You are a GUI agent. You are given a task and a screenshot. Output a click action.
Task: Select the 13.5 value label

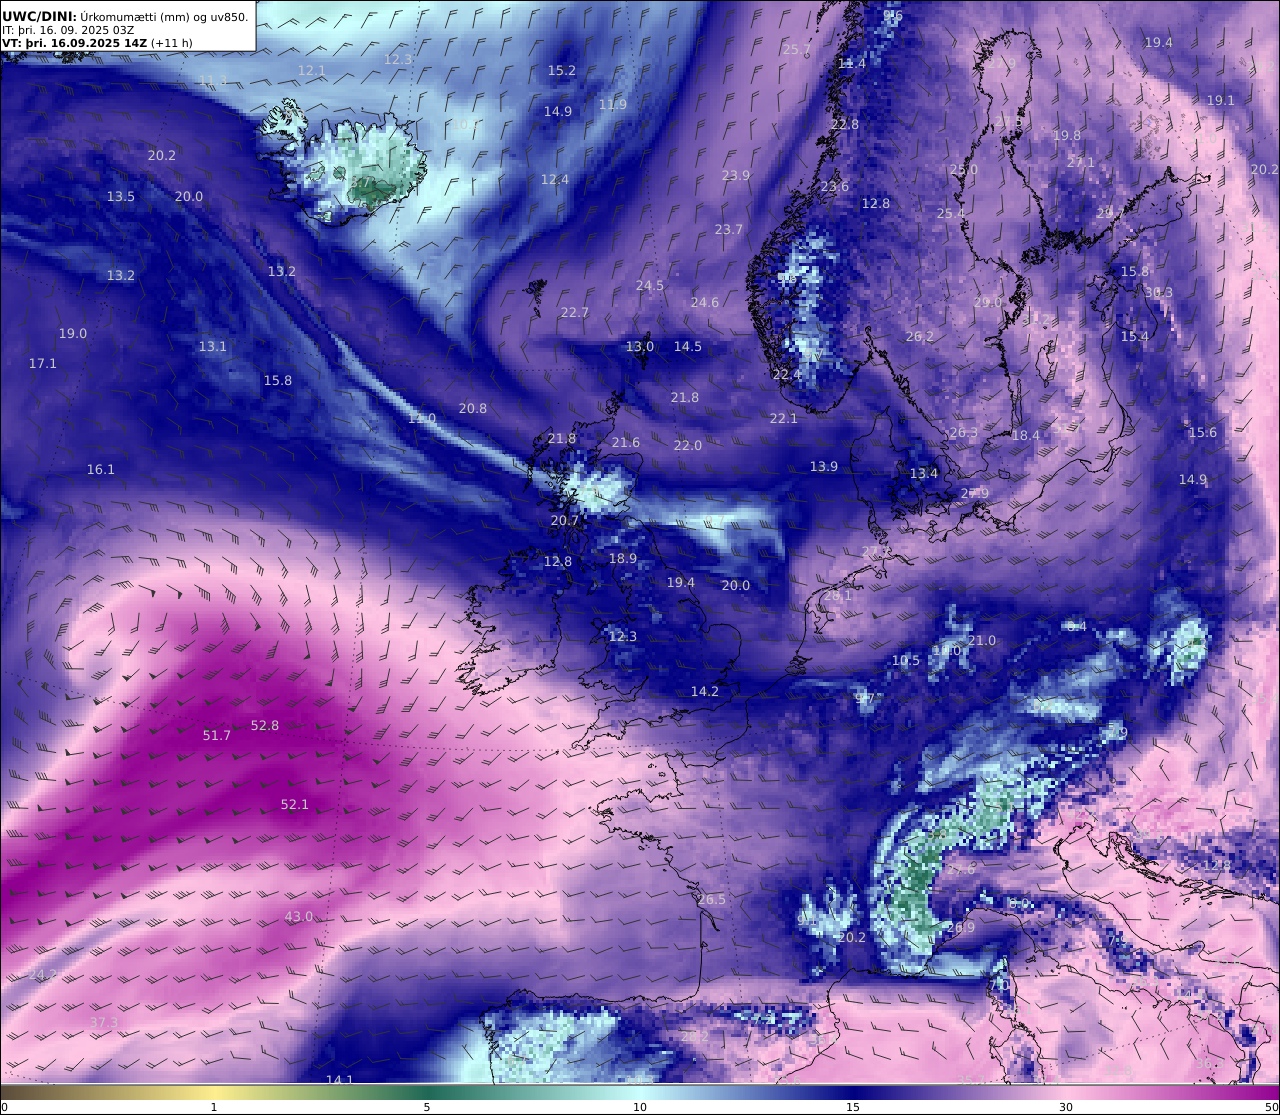[121, 197]
